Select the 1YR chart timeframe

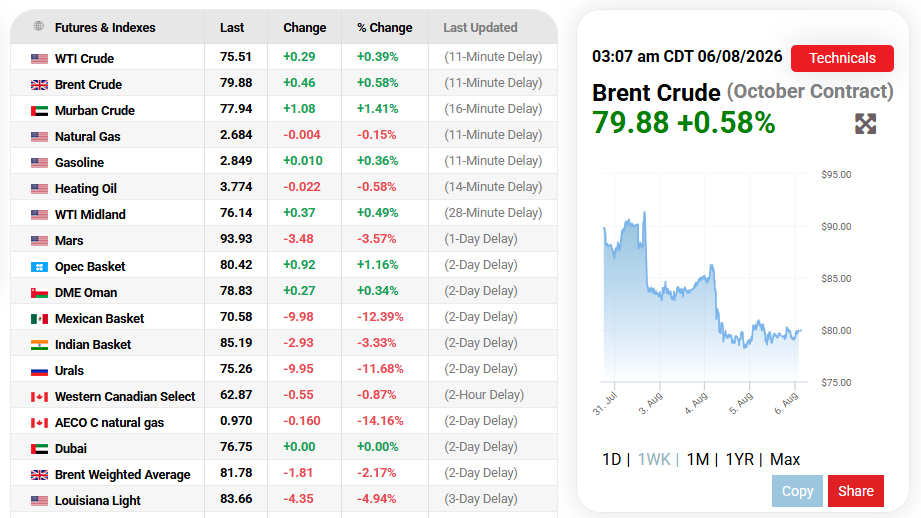point(740,459)
